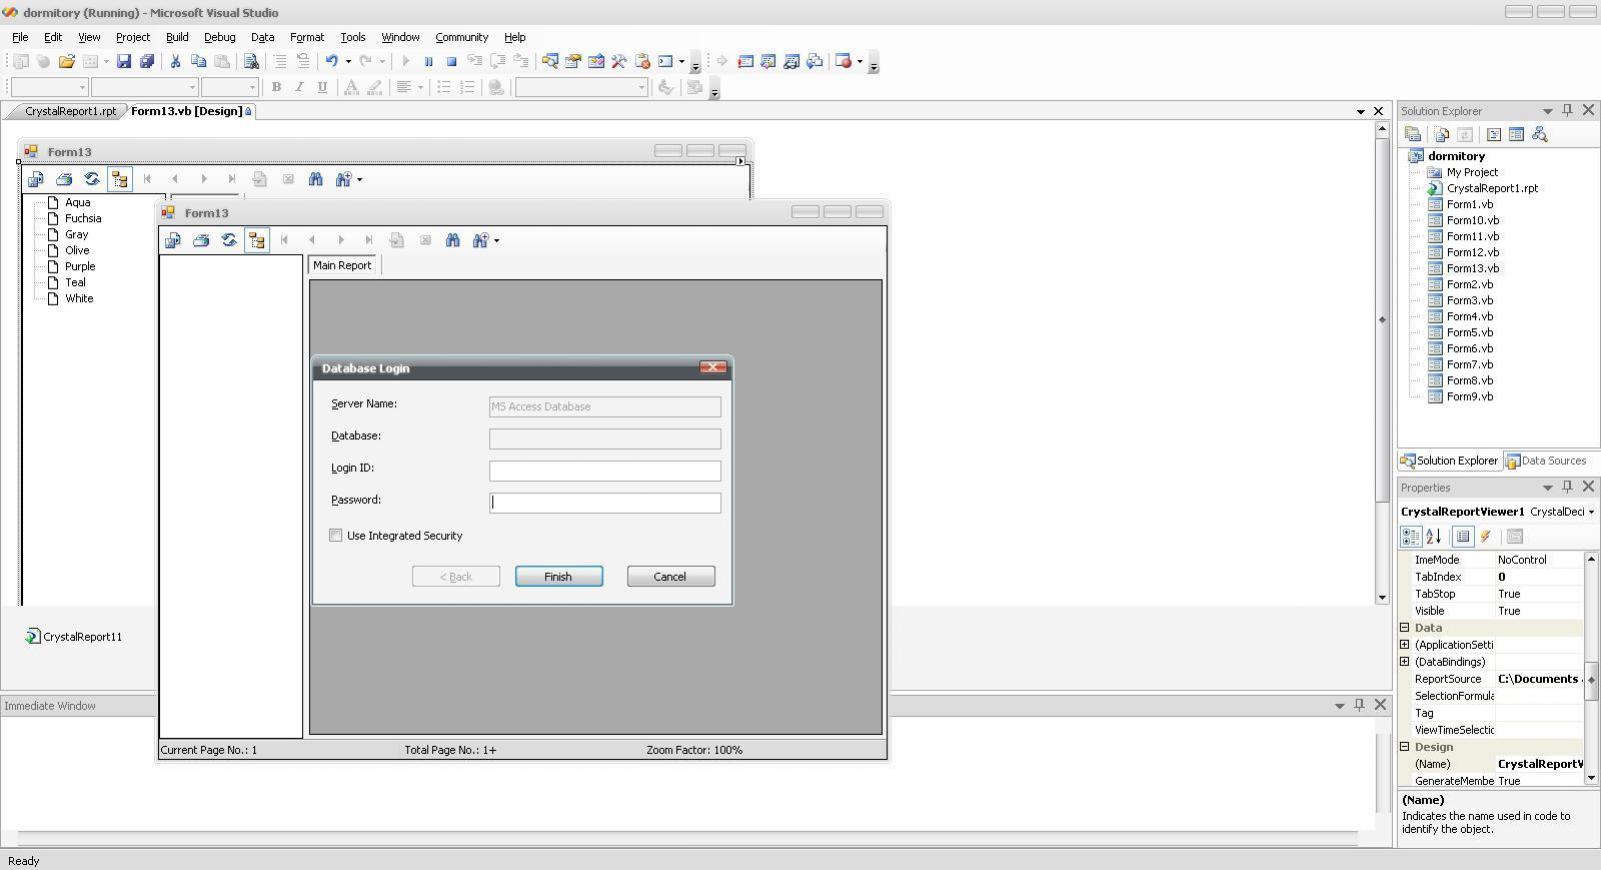Click the ReportSource property value
The image size is (1601, 870).
[1539, 679]
